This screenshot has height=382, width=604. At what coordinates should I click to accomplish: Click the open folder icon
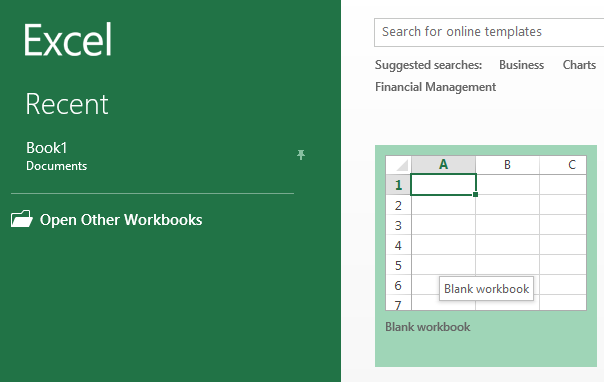pyautogui.click(x=22, y=219)
